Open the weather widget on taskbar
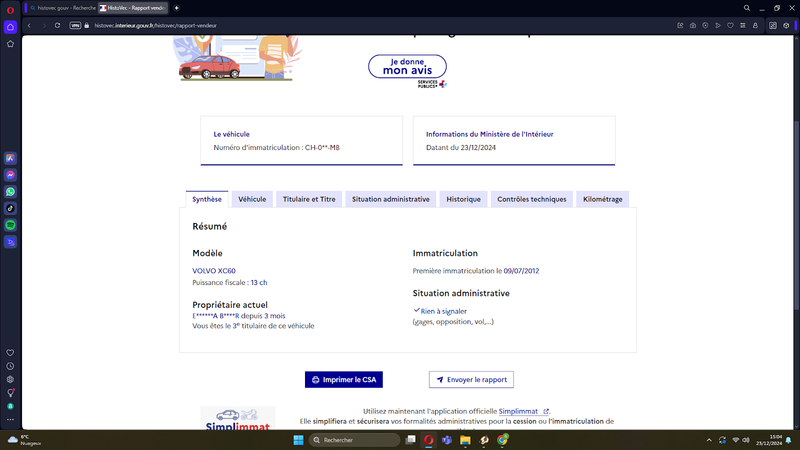 (x=24, y=440)
